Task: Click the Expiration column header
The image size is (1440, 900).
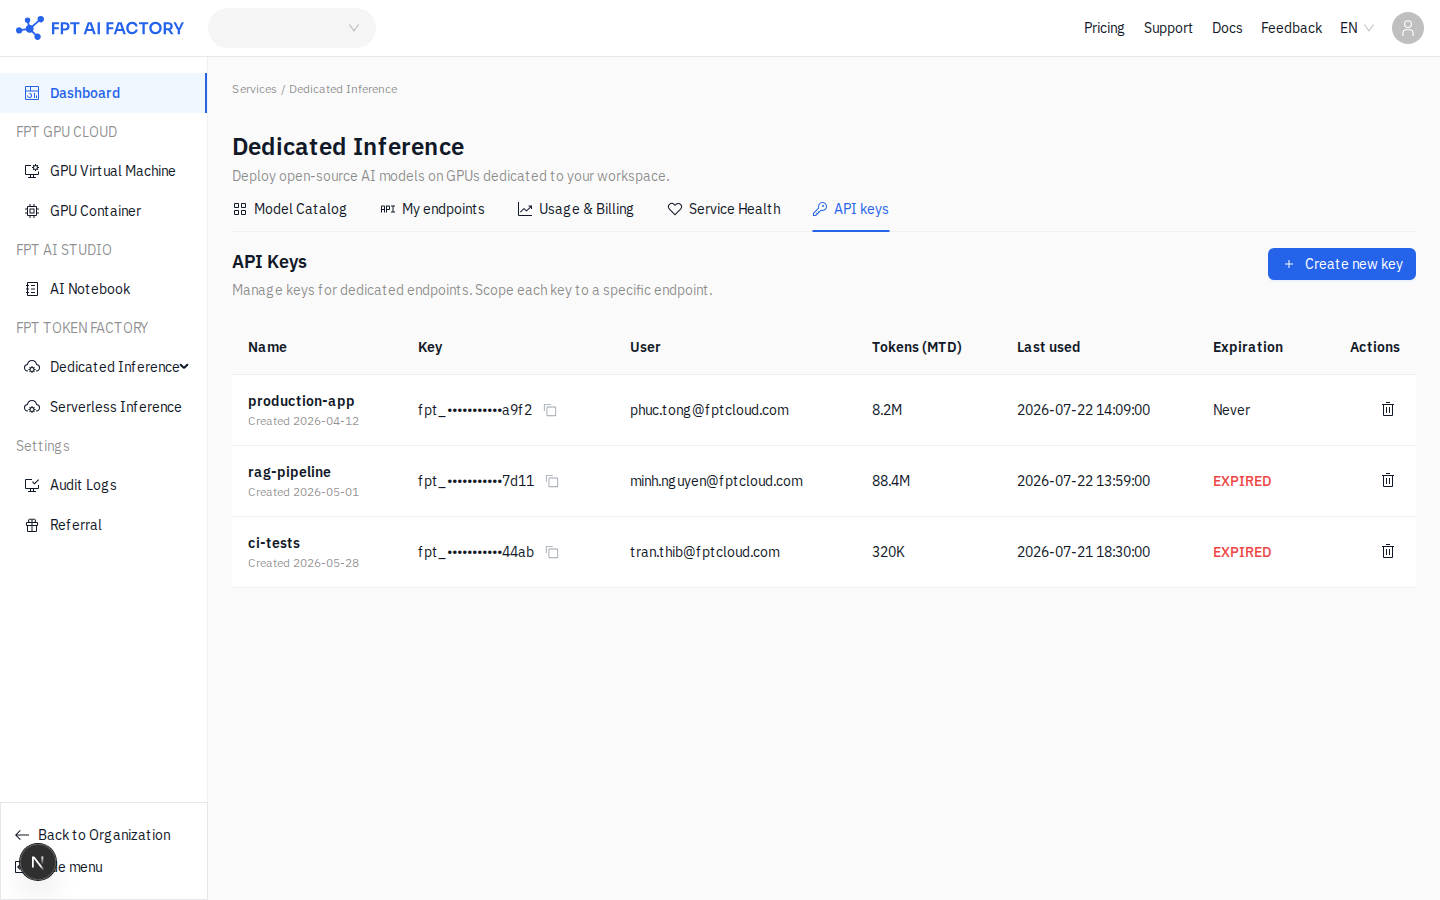Action: click(1248, 347)
